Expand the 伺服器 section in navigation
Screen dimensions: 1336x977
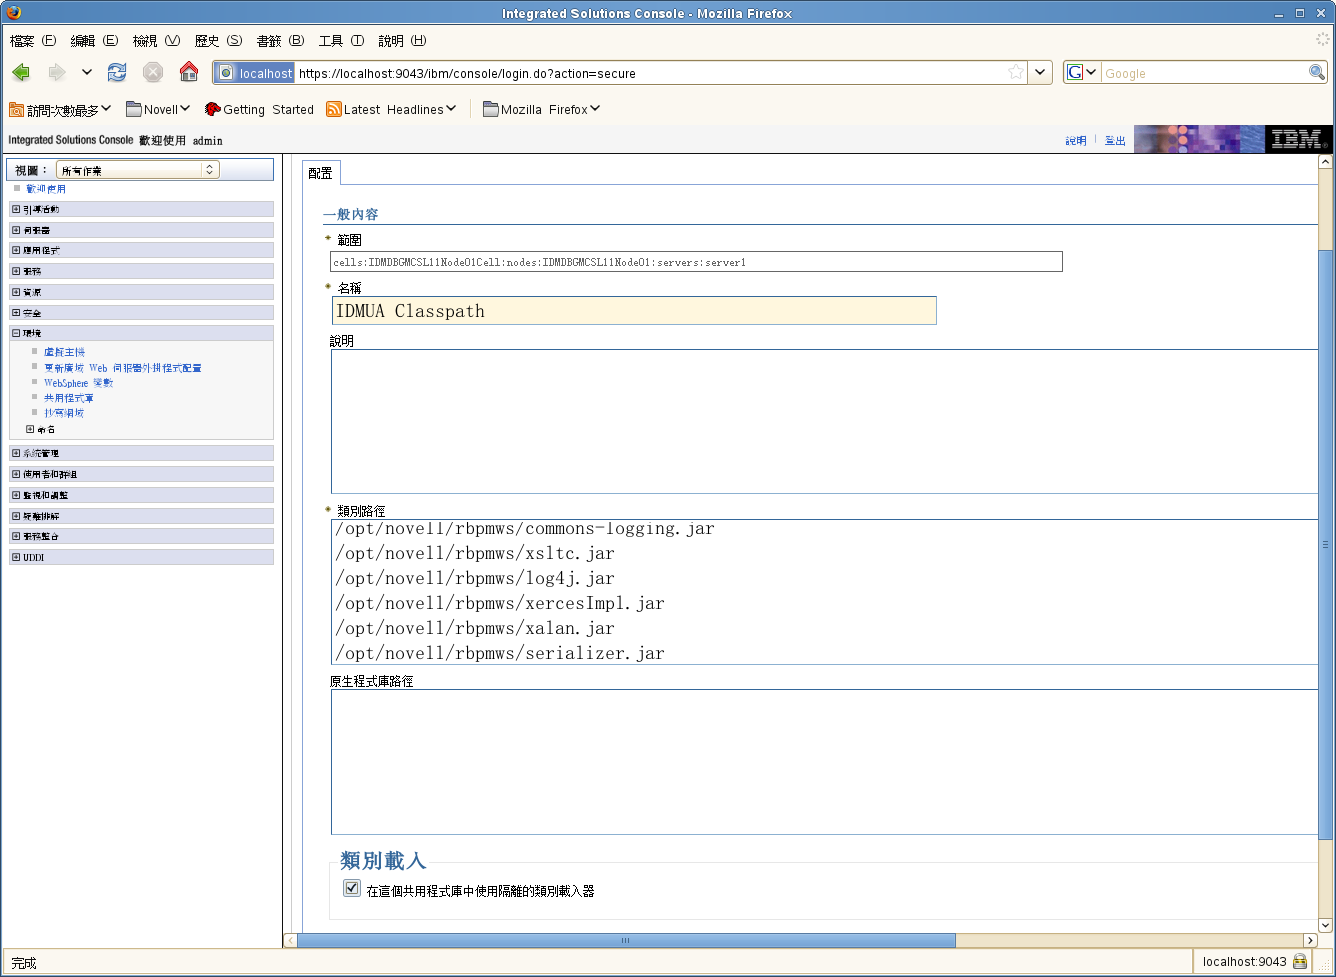pos(16,230)
